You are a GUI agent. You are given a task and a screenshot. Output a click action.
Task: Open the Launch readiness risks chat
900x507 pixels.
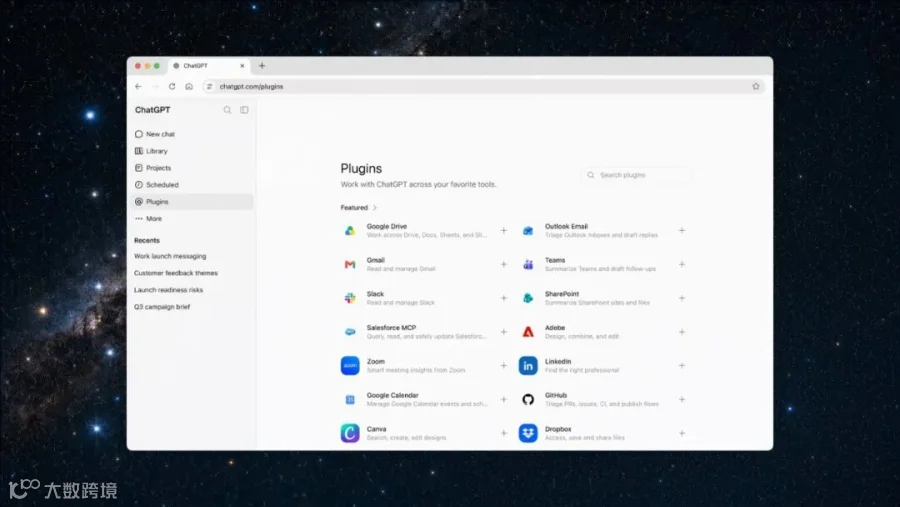(168, 290)
